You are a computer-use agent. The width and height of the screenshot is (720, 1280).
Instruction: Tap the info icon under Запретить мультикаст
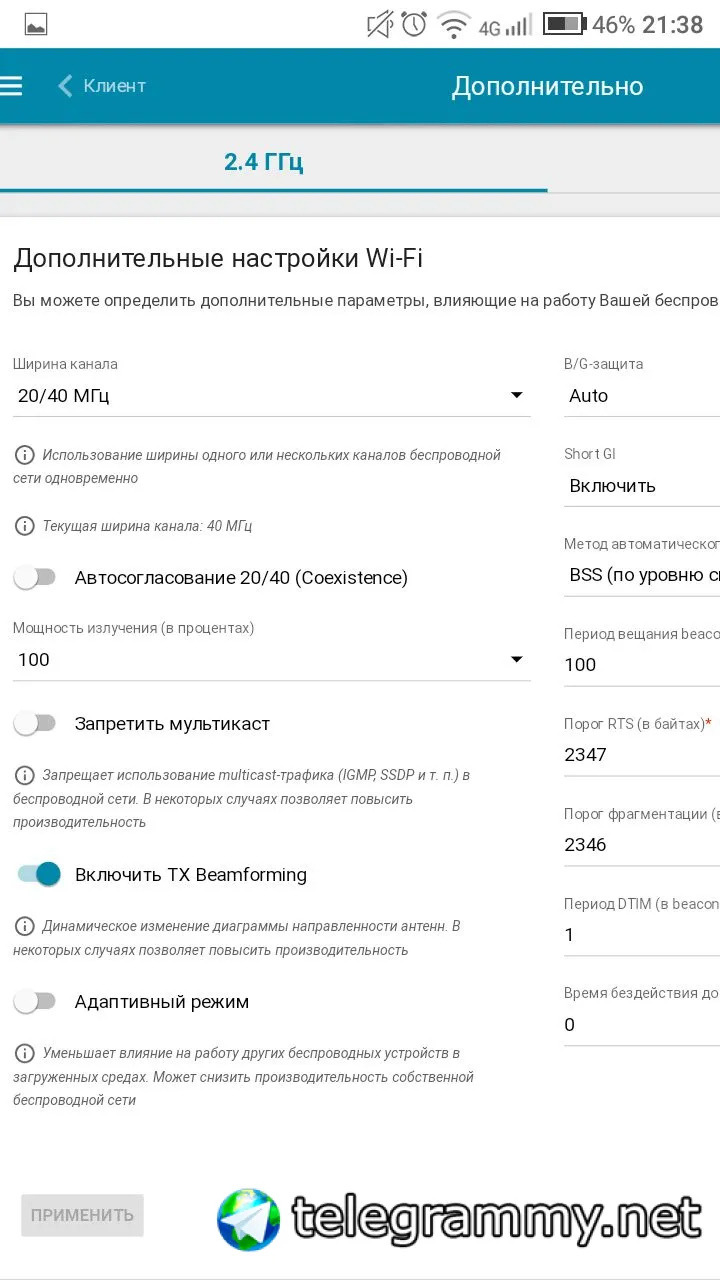click(23, 775)
